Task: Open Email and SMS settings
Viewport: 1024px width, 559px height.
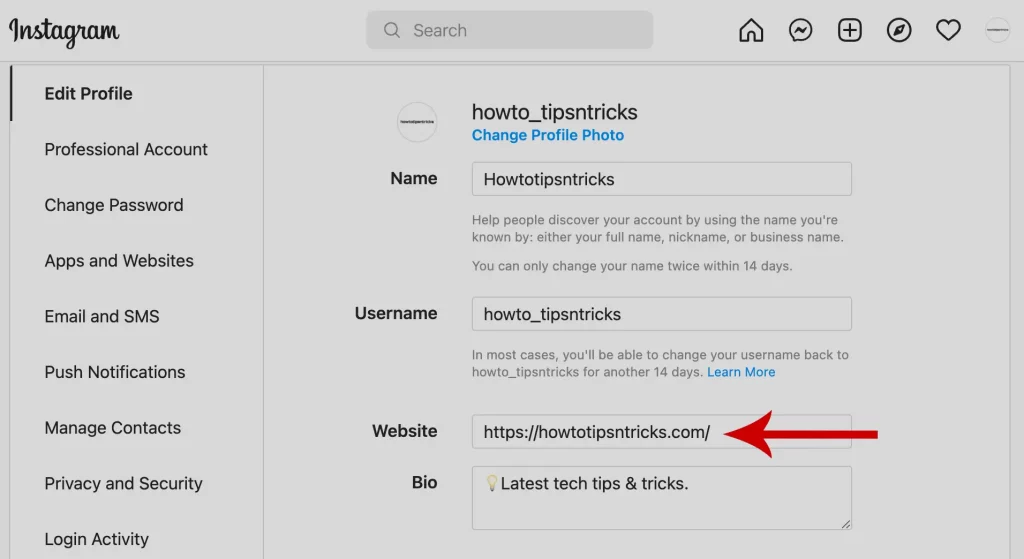Action: [102, 316]
